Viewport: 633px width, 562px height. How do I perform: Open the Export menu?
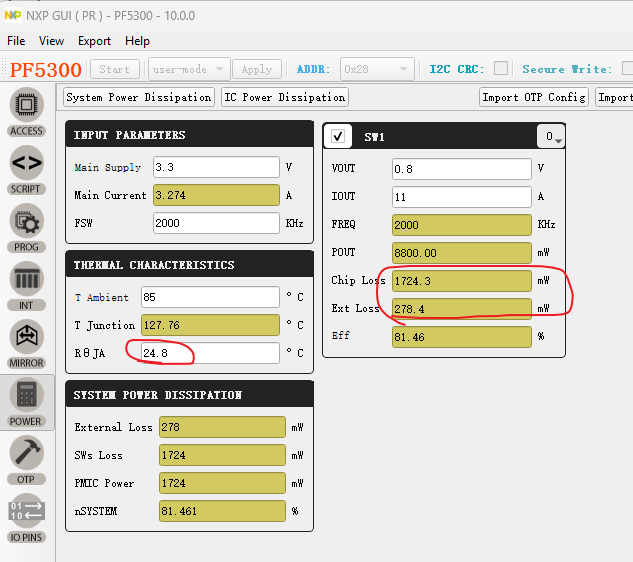pyautogui.click(x=94, y=41)
